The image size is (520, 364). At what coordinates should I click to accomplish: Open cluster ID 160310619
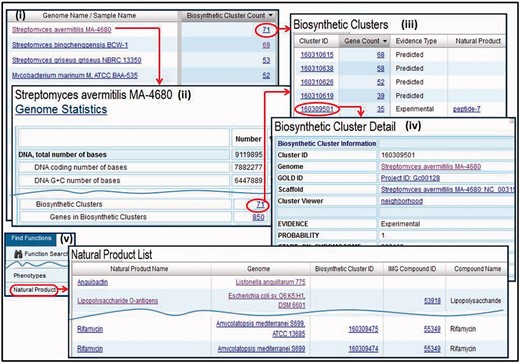click(317, 96)
